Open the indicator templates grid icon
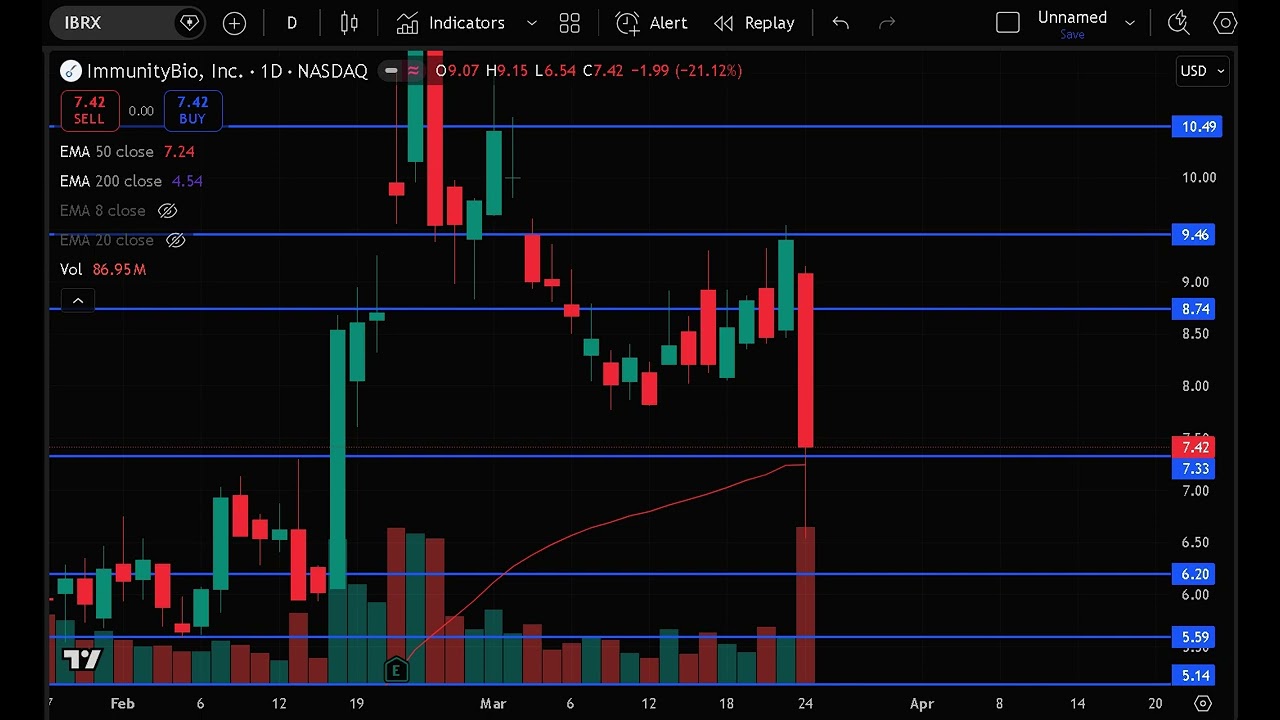This screenshot has height=720, width=1280. pyautogui.click(x=570, y=23)
